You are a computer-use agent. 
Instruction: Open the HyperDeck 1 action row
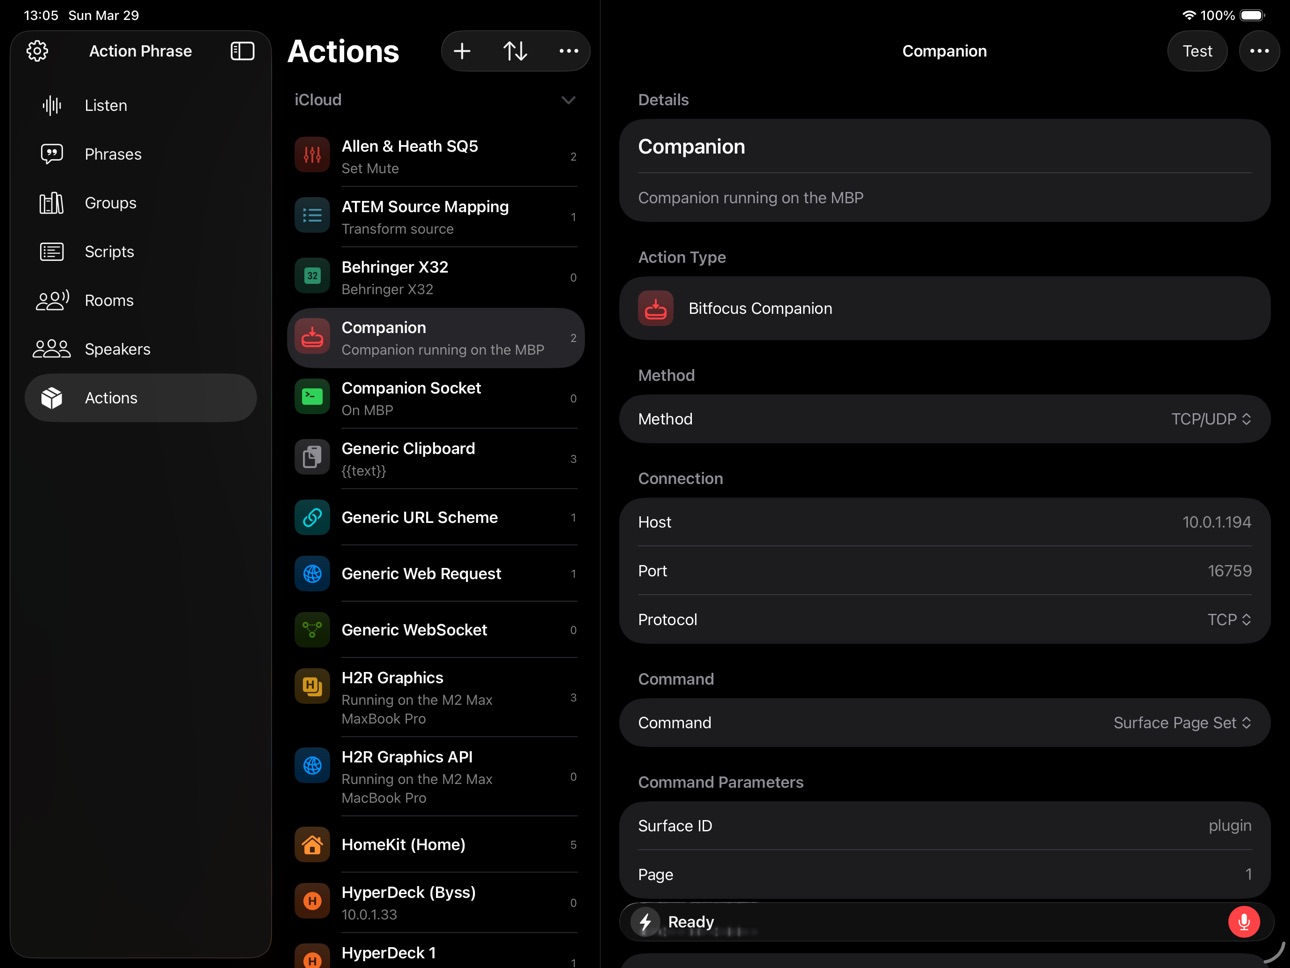(x=436, y=953)
